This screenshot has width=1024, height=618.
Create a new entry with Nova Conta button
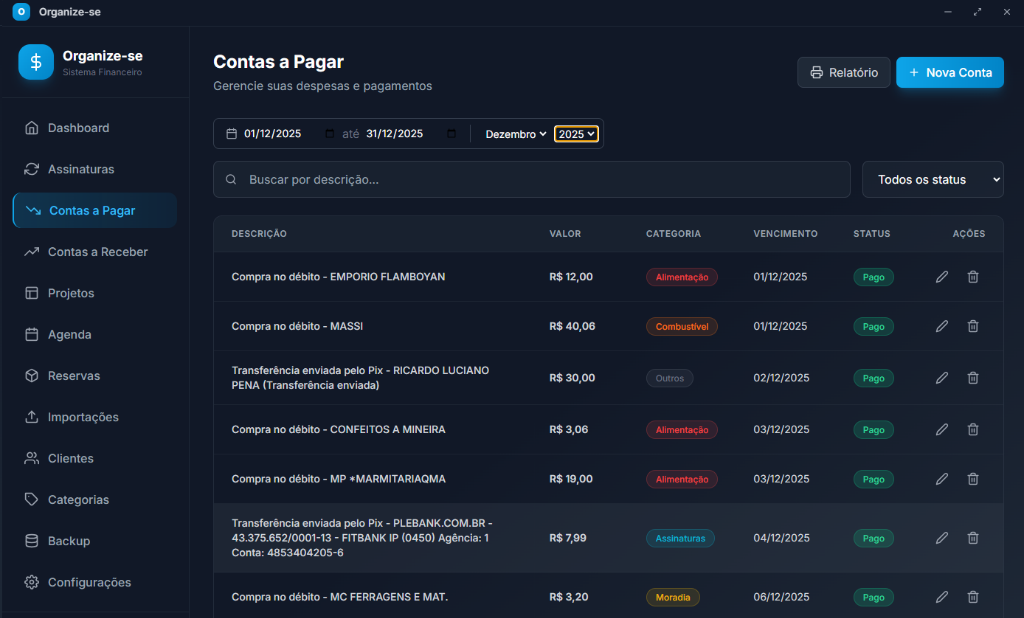point(949,72)
